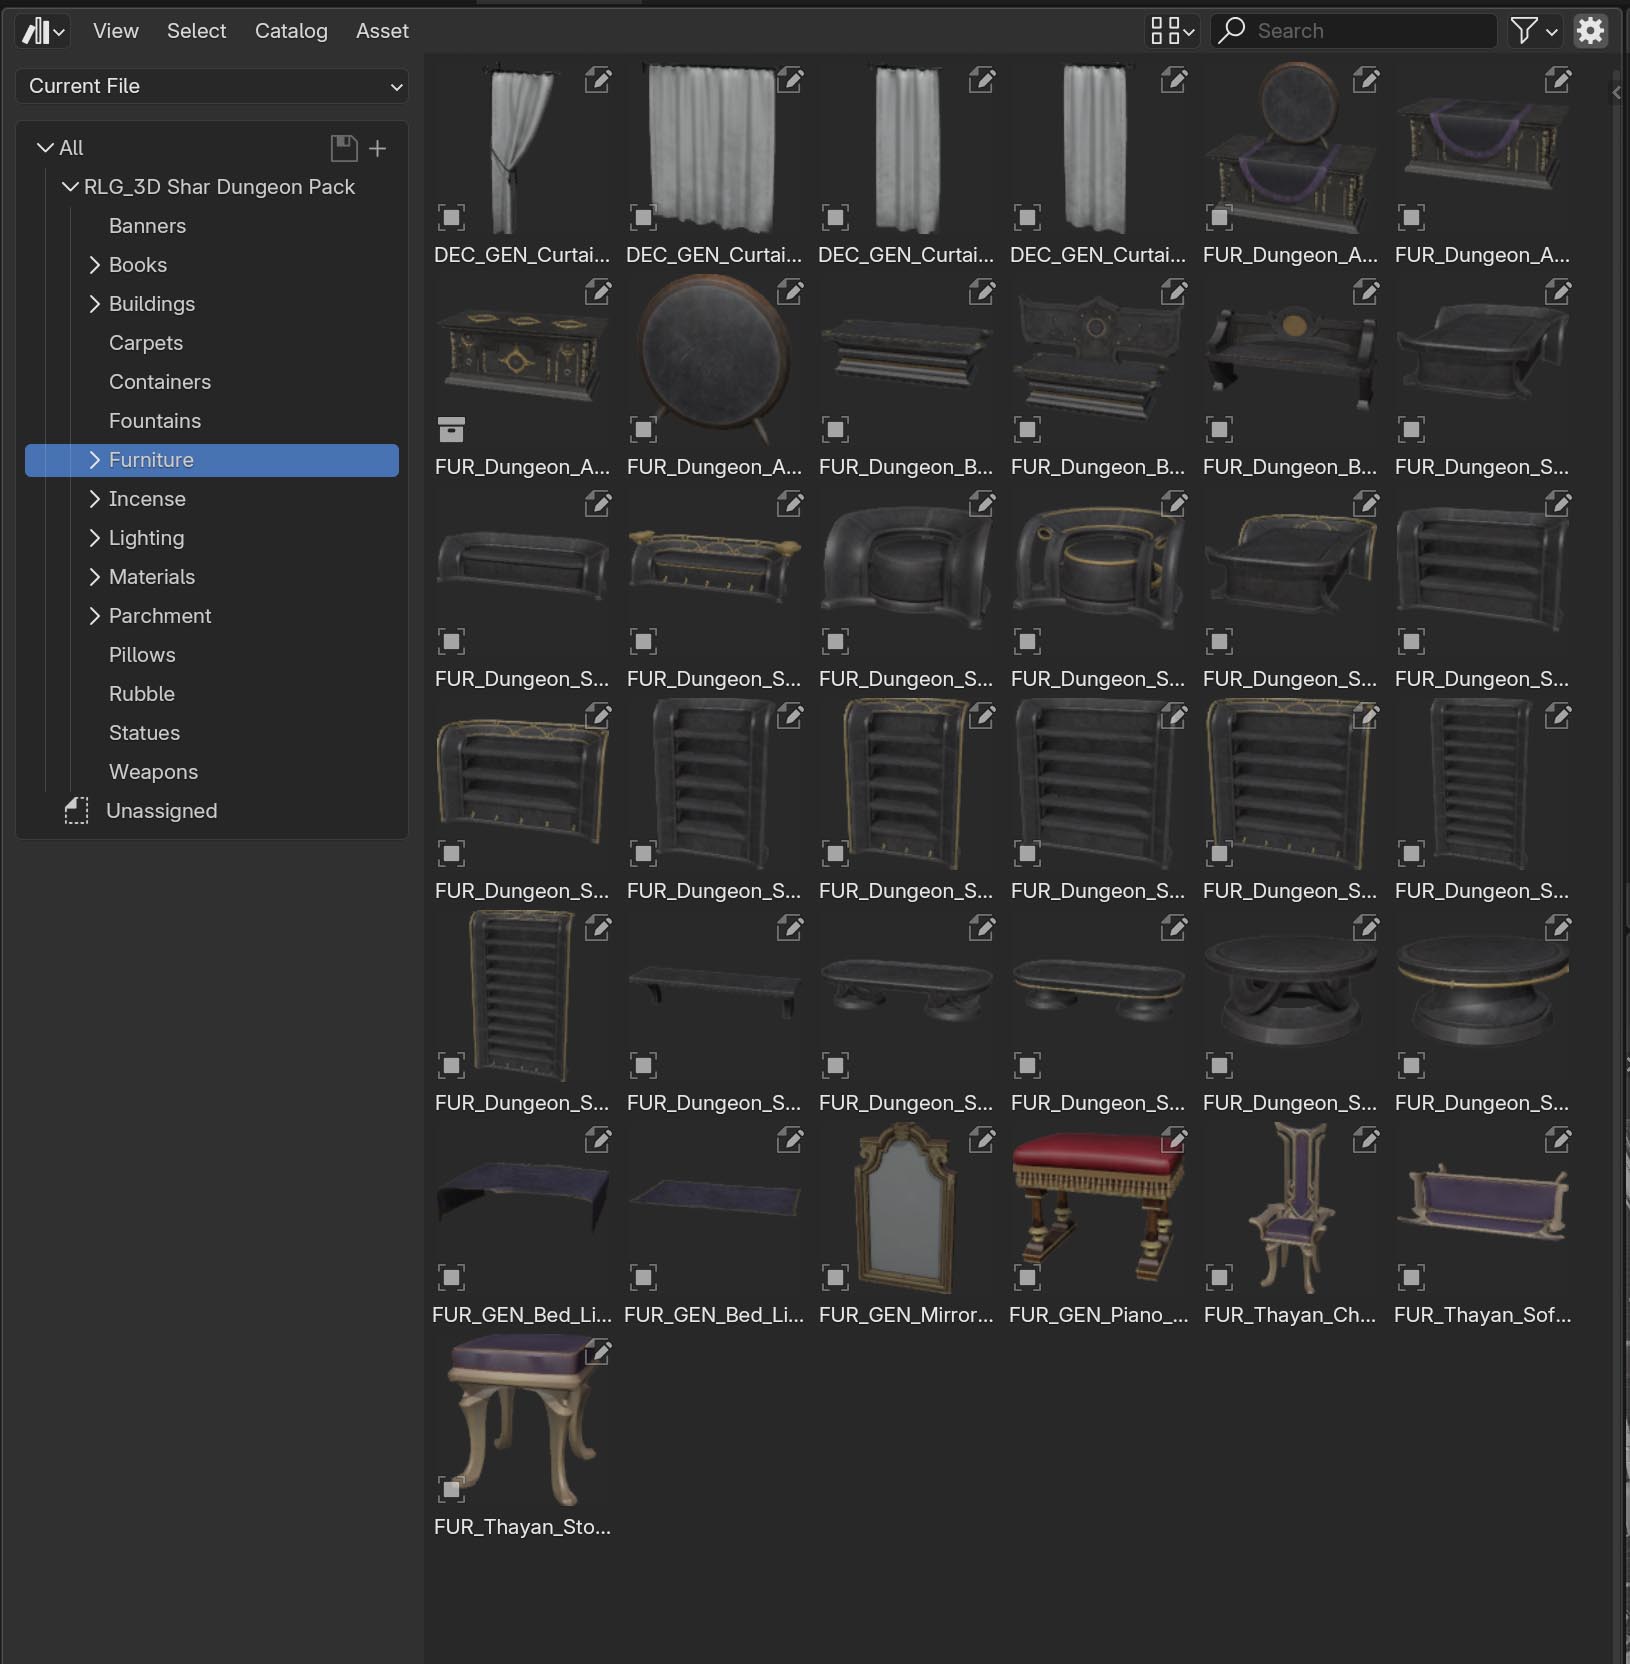The width and height of the screenshot is (1630, 1664).
Task: Open the Select menu
Action: [196, 31]
